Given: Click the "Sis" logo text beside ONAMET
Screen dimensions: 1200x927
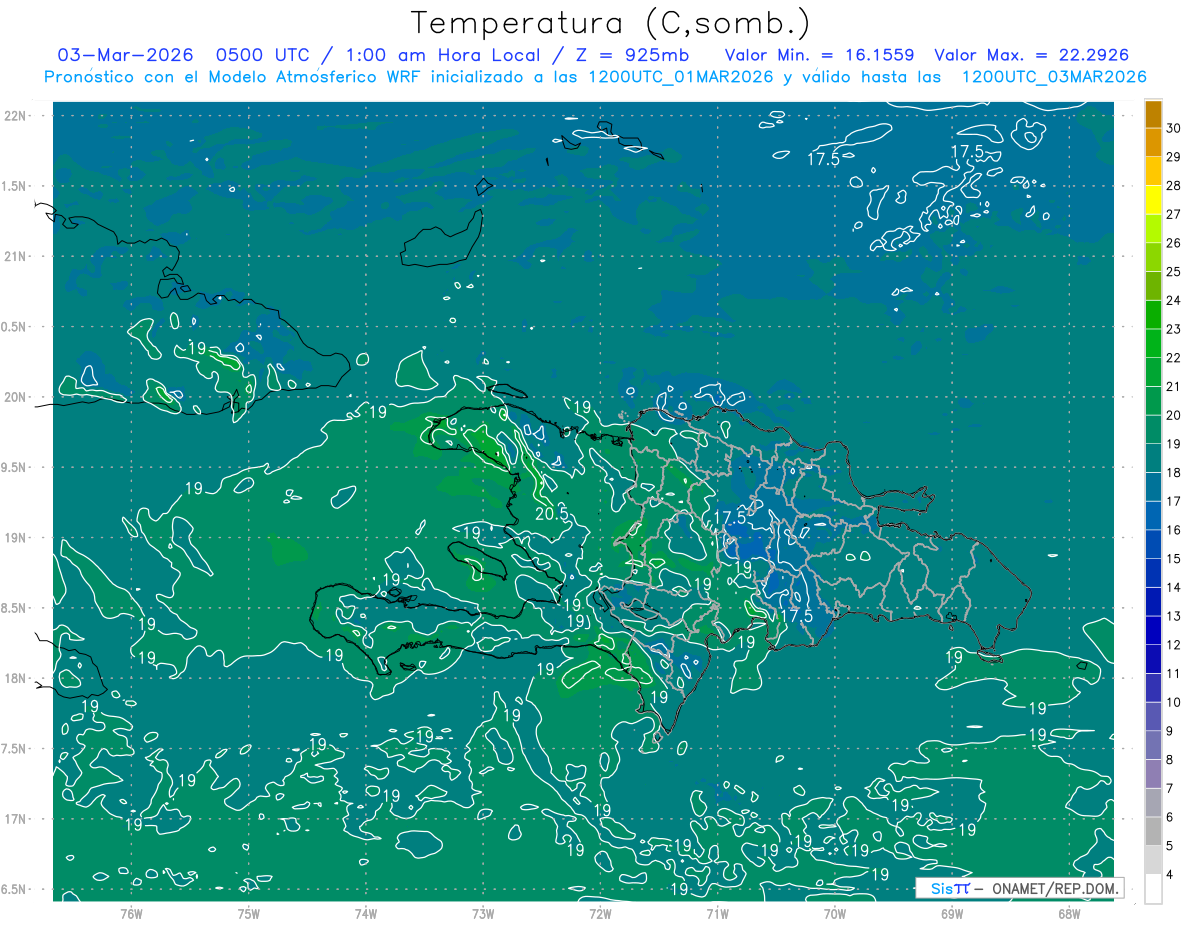Looking at the screenshot, I should (940, 888).
